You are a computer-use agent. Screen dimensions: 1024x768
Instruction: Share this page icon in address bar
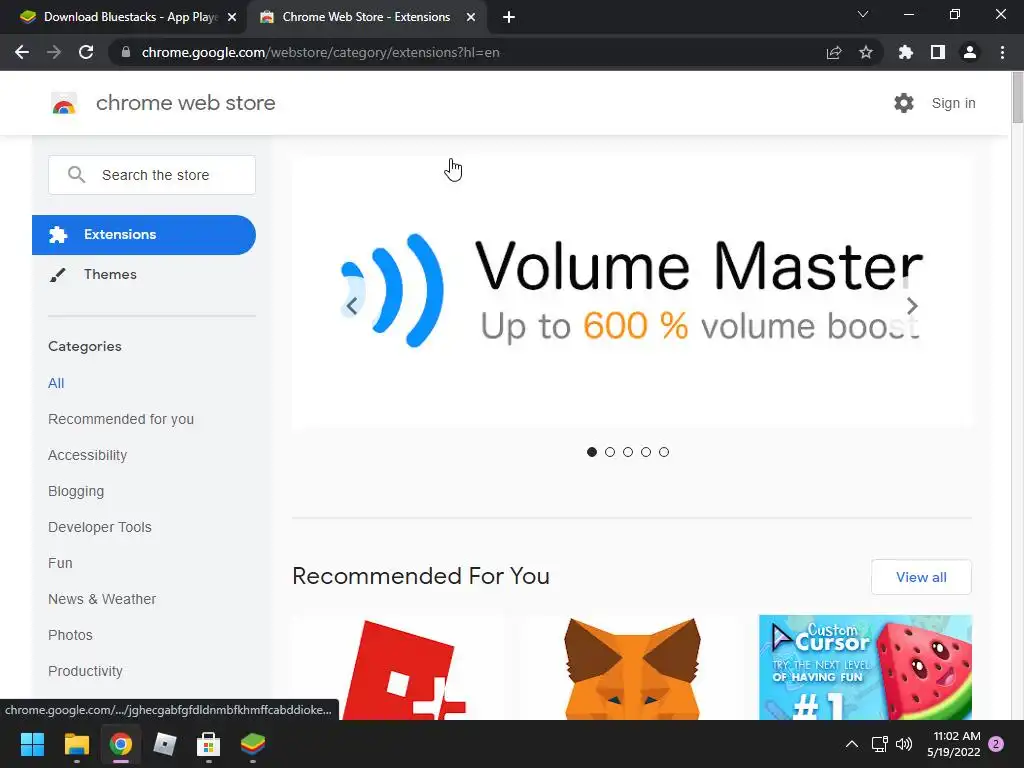pyautogui.click(x=834, y=52)
